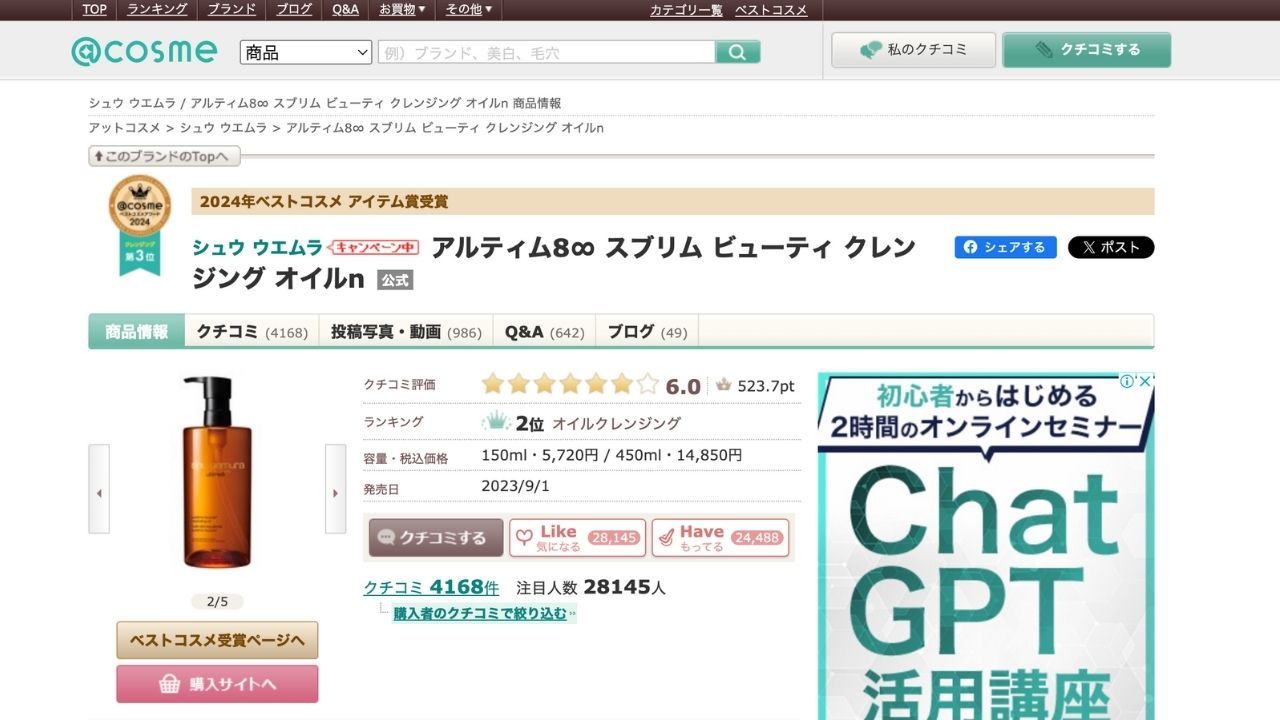Click the 2023/9/1 release date text
Screen dimensions: 1280x720
[x=515, y=486]
